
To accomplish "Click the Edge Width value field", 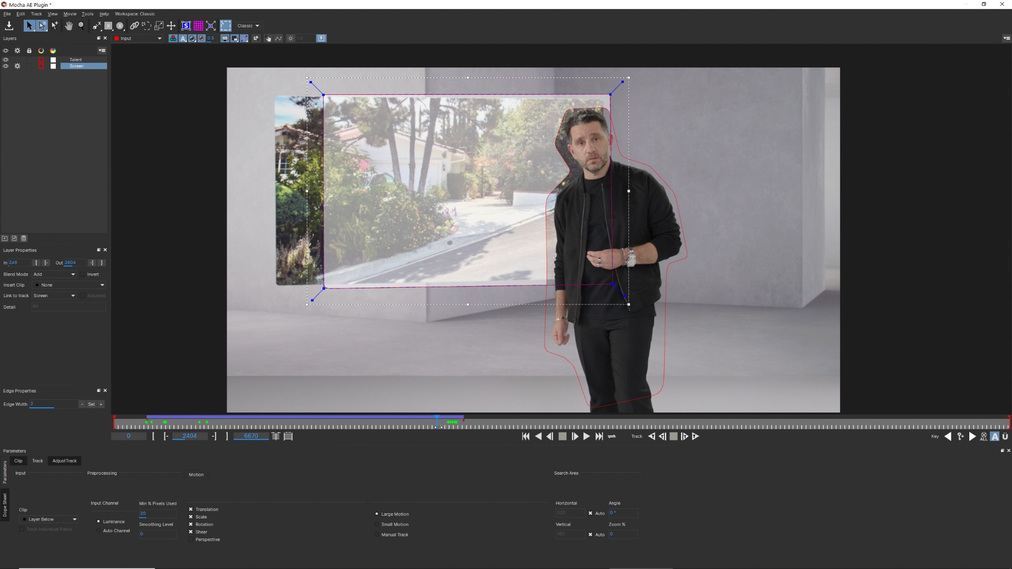I will coord(53,404).
